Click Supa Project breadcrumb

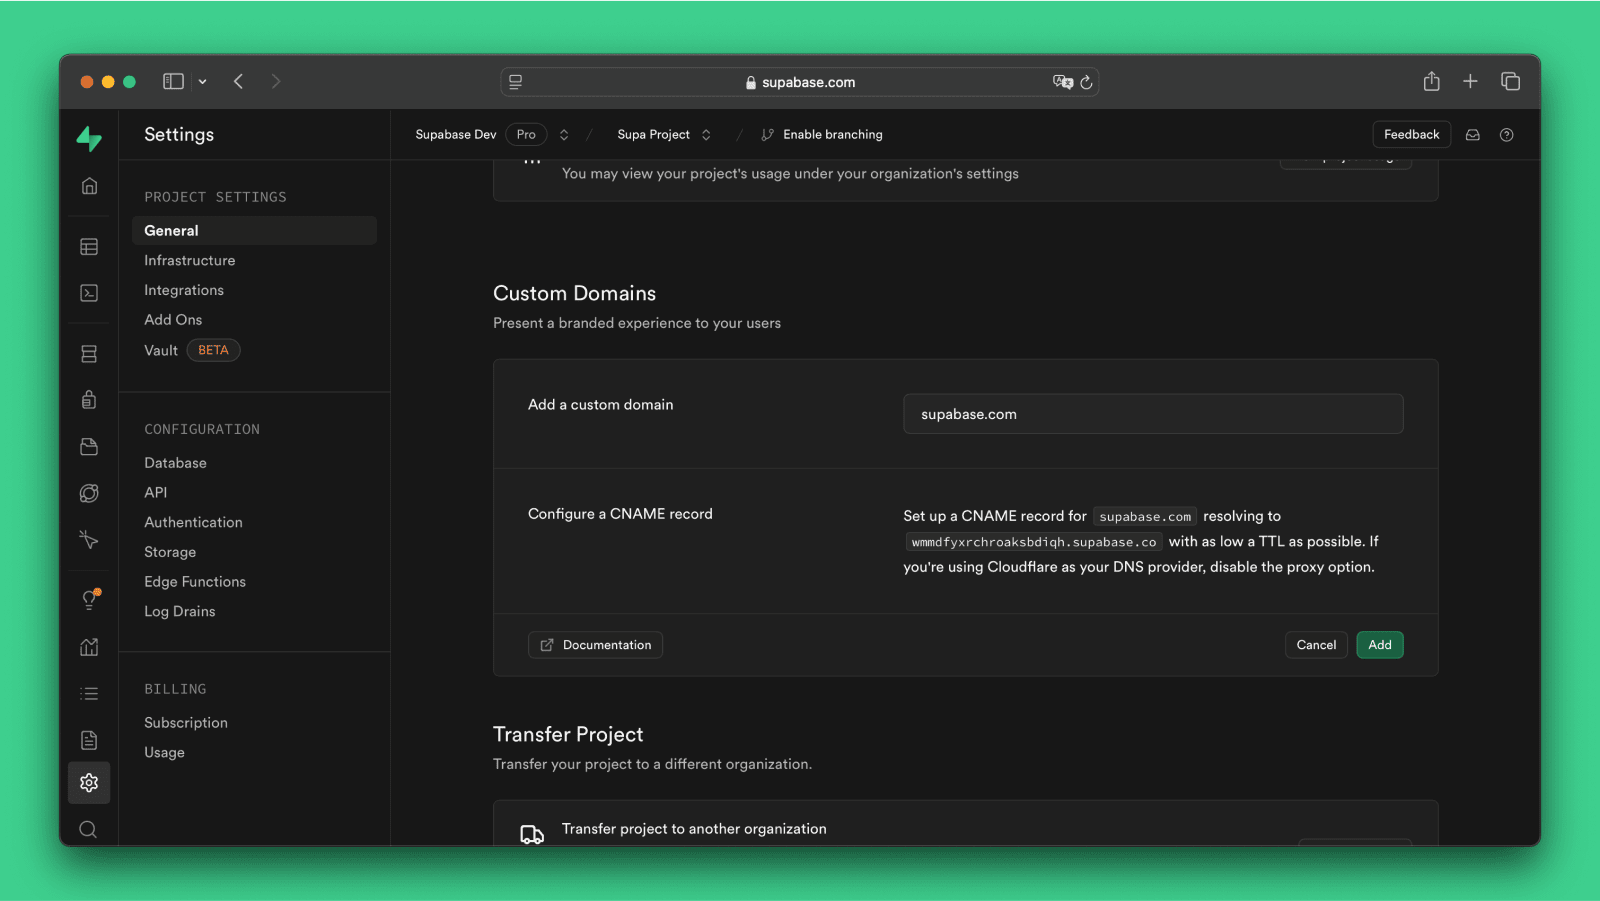point(653,135)
